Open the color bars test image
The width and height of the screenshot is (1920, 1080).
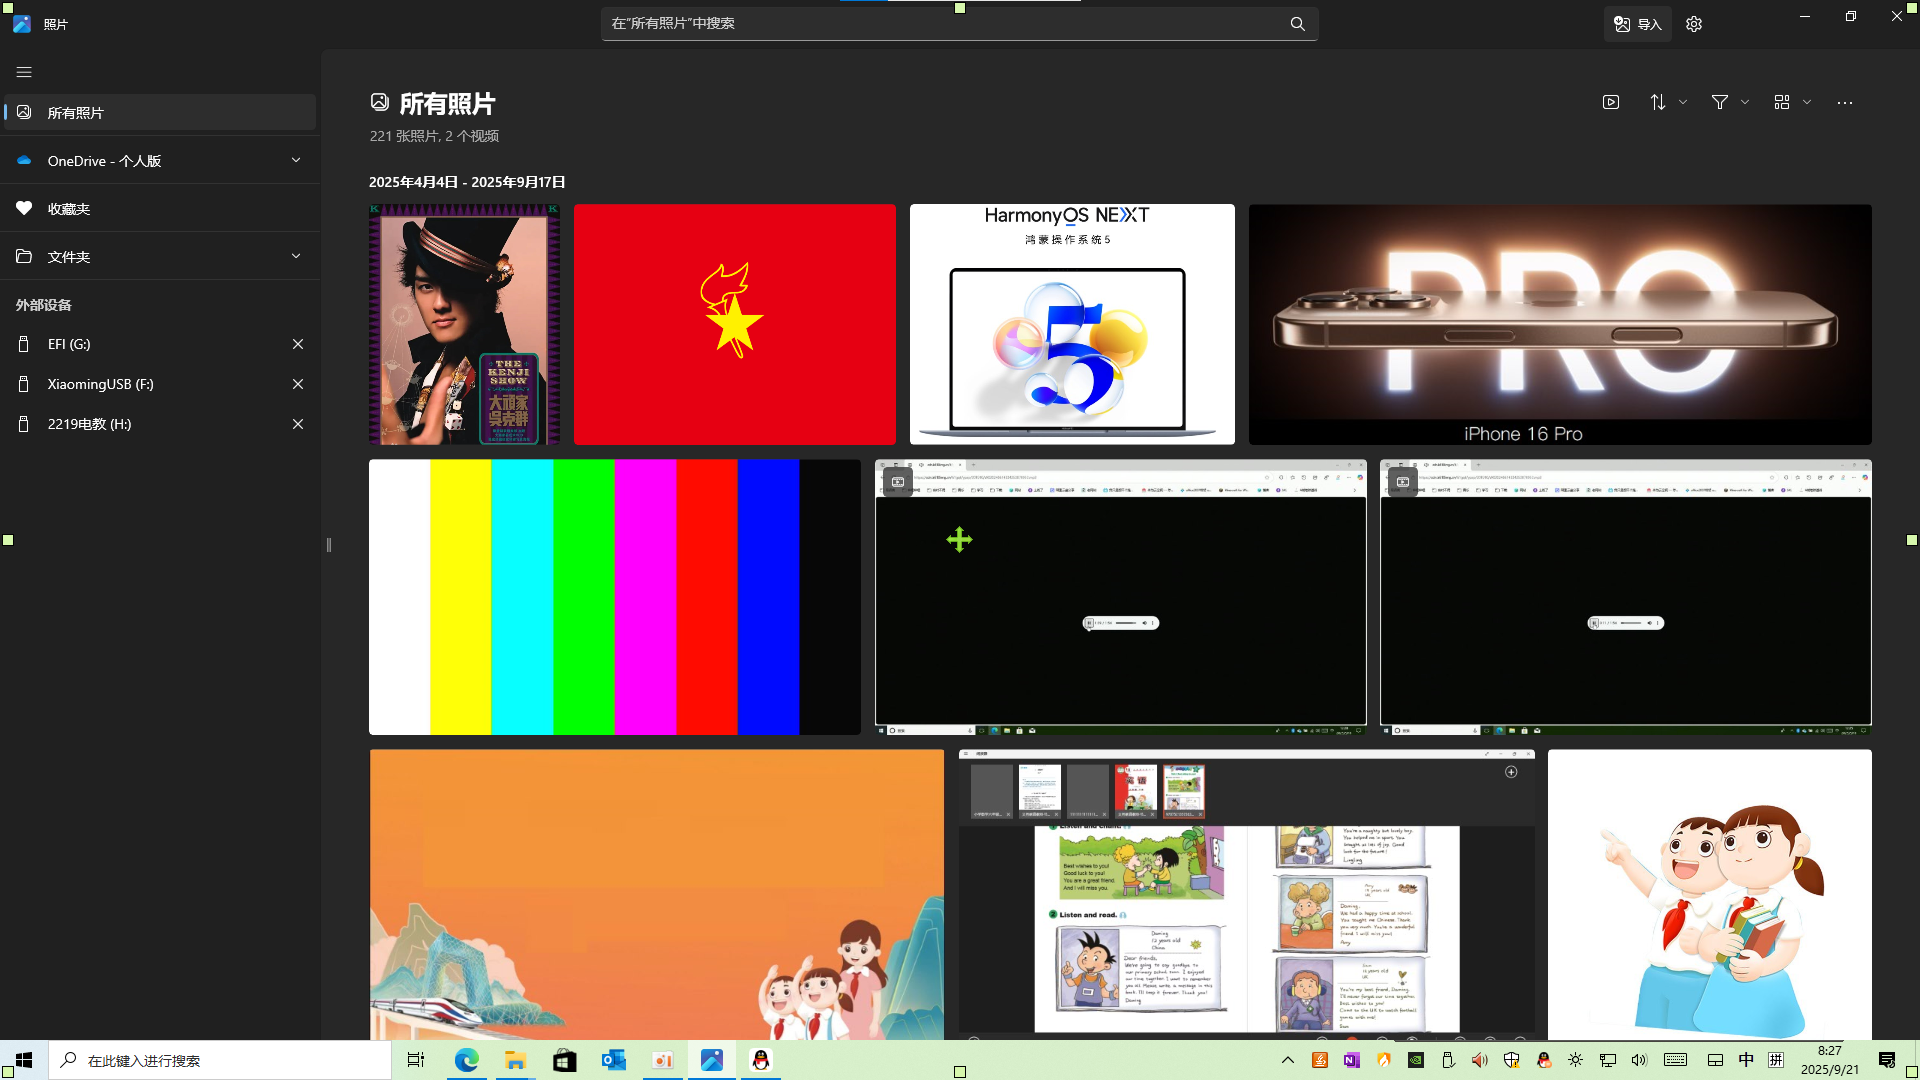(x=614, y=597)
